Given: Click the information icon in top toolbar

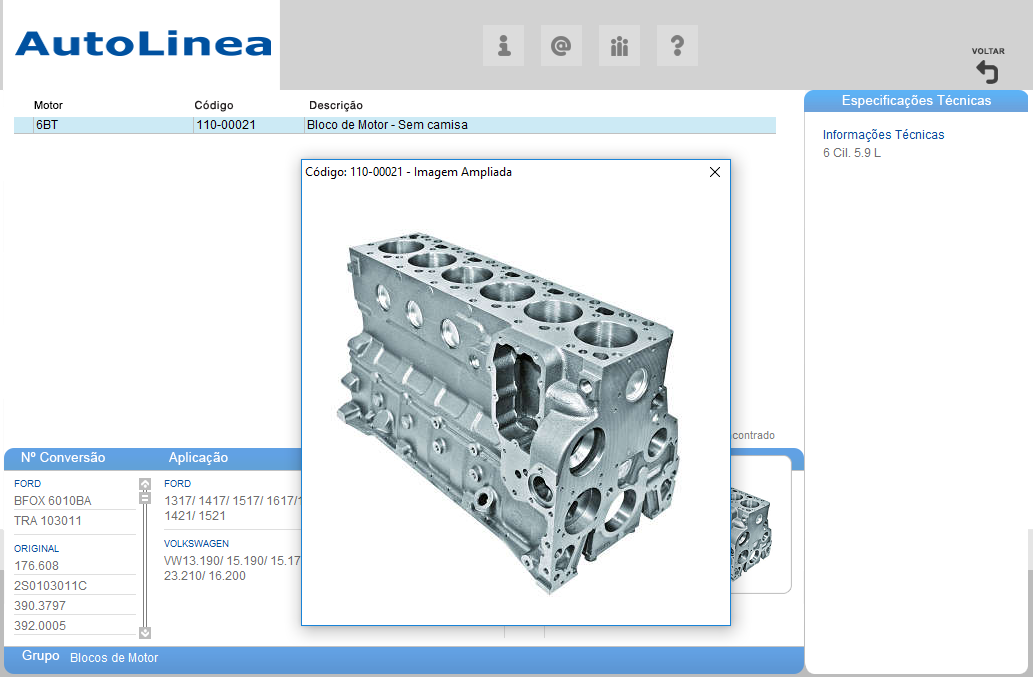Looking at the screenshot, I should pos(503,46).
